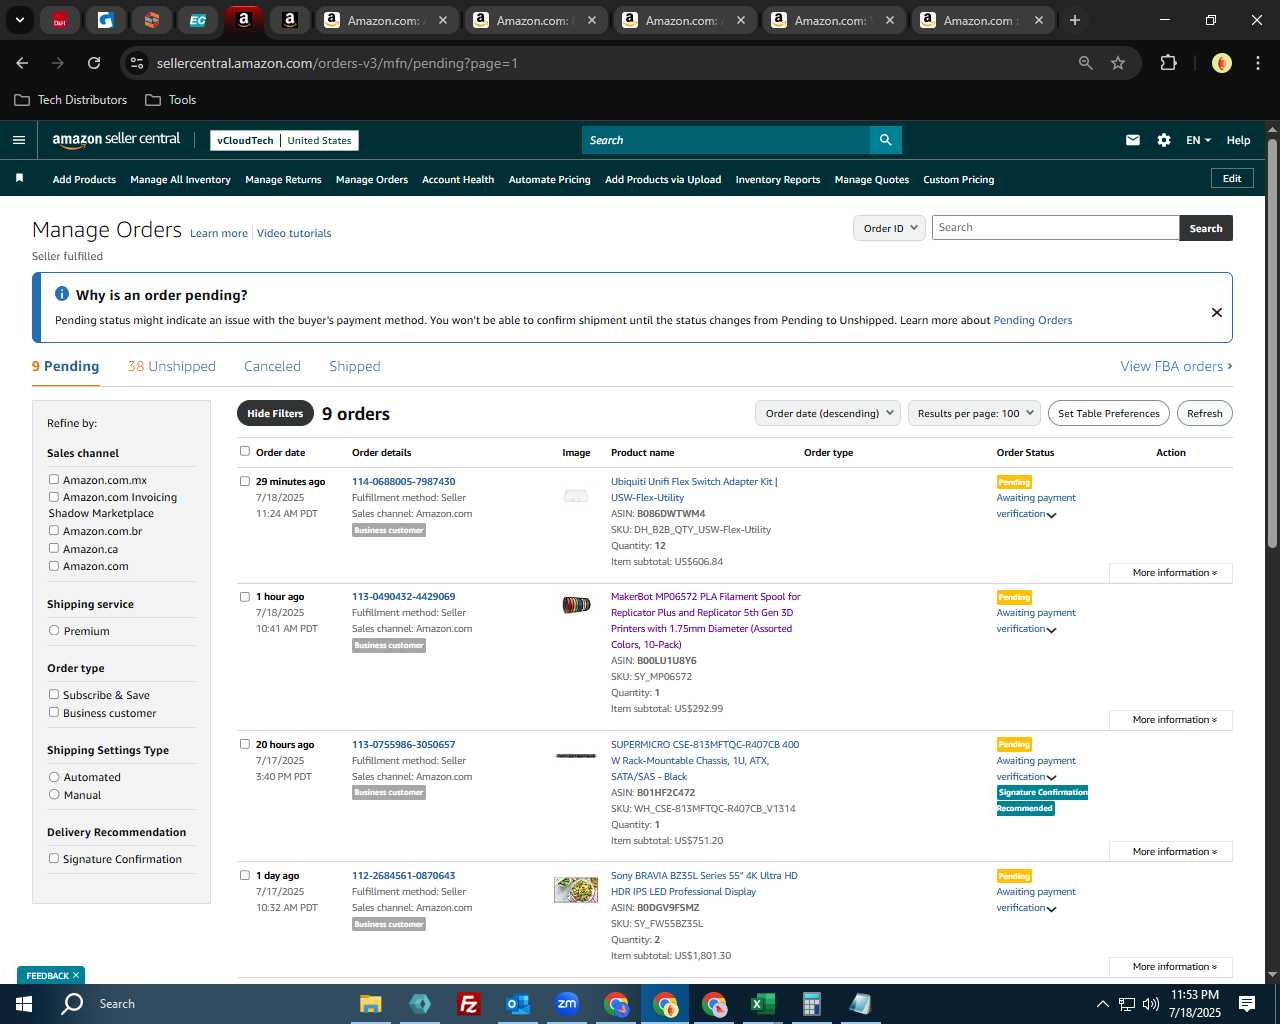1280x1024 pixels.
Task: Click the zoom magnifier in address bar
Action: [x=1085, y=63]
